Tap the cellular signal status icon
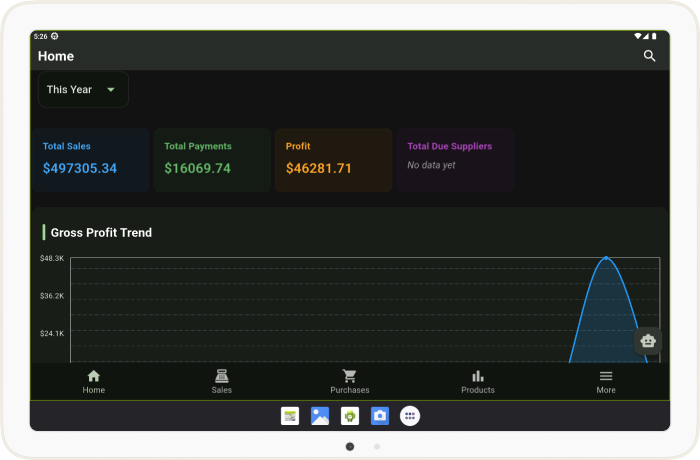 point(646,36)
